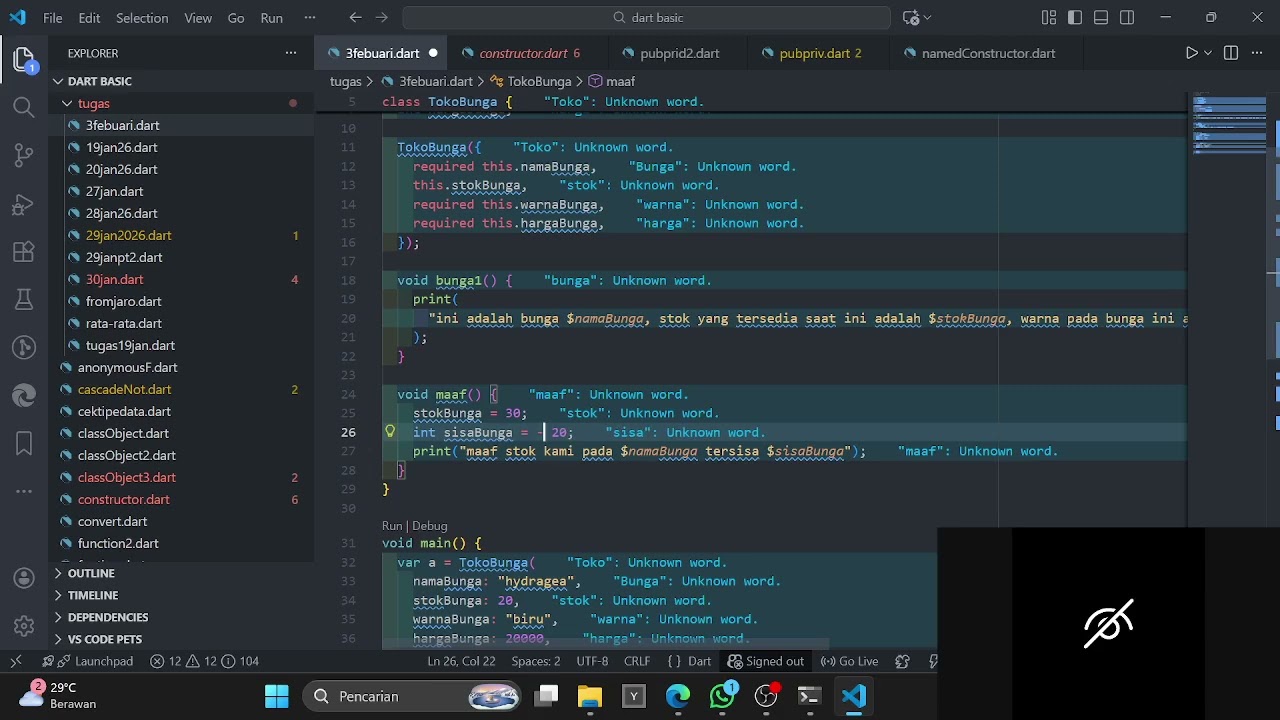The height and width of the screenshot is (720, 1280).
Task: Go back with the navigation arrow
Action: pos(356,18)
